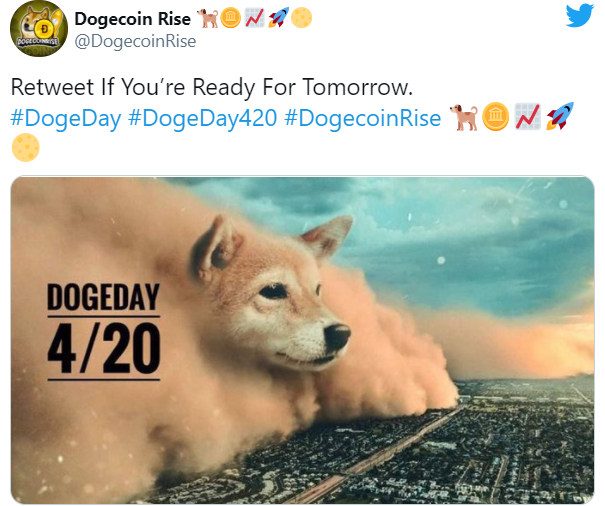Image resolution: width=605 pixels, height=506 pixels.
Task: Click the dog emoji in tweet text
Action: click(x=464, y=117)
